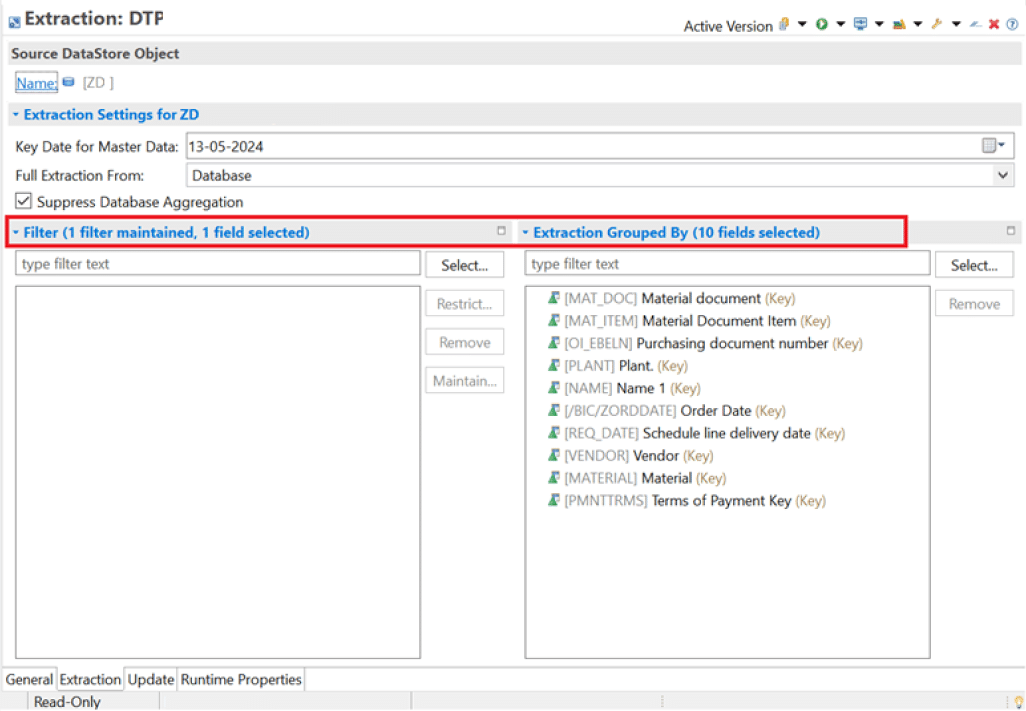The width and height of the screenshot is (1026, 711).
Task: Click the colored process chain toolbar icon
Action: pos(899,24)
